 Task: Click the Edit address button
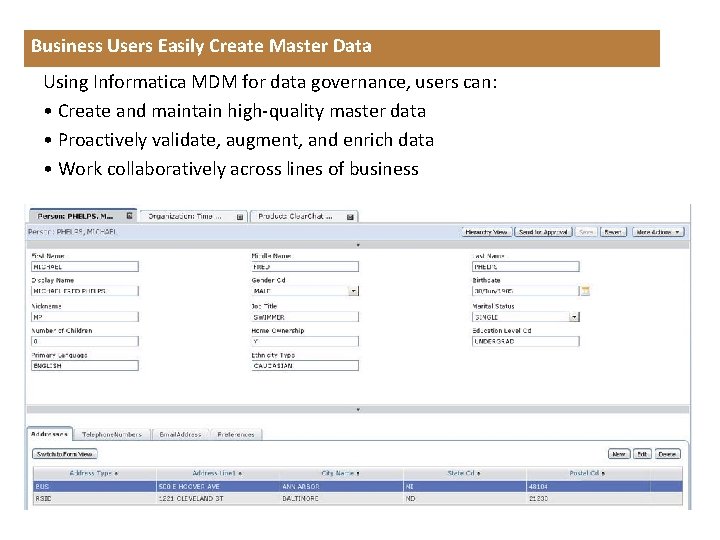(642, 454)
